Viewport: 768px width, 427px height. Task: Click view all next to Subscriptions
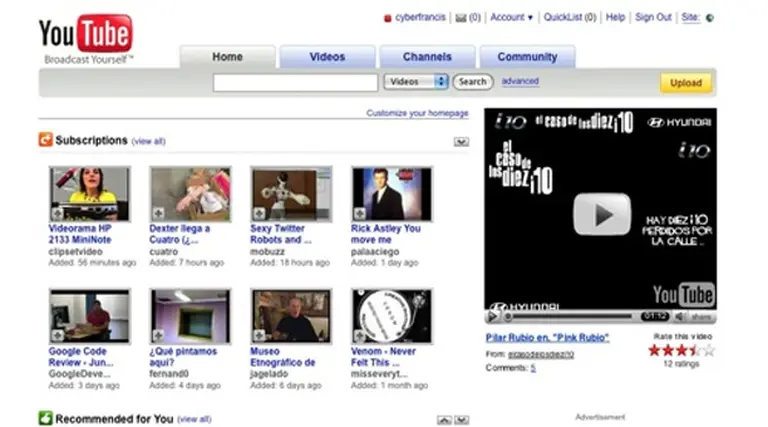click(x=148, y=142)
